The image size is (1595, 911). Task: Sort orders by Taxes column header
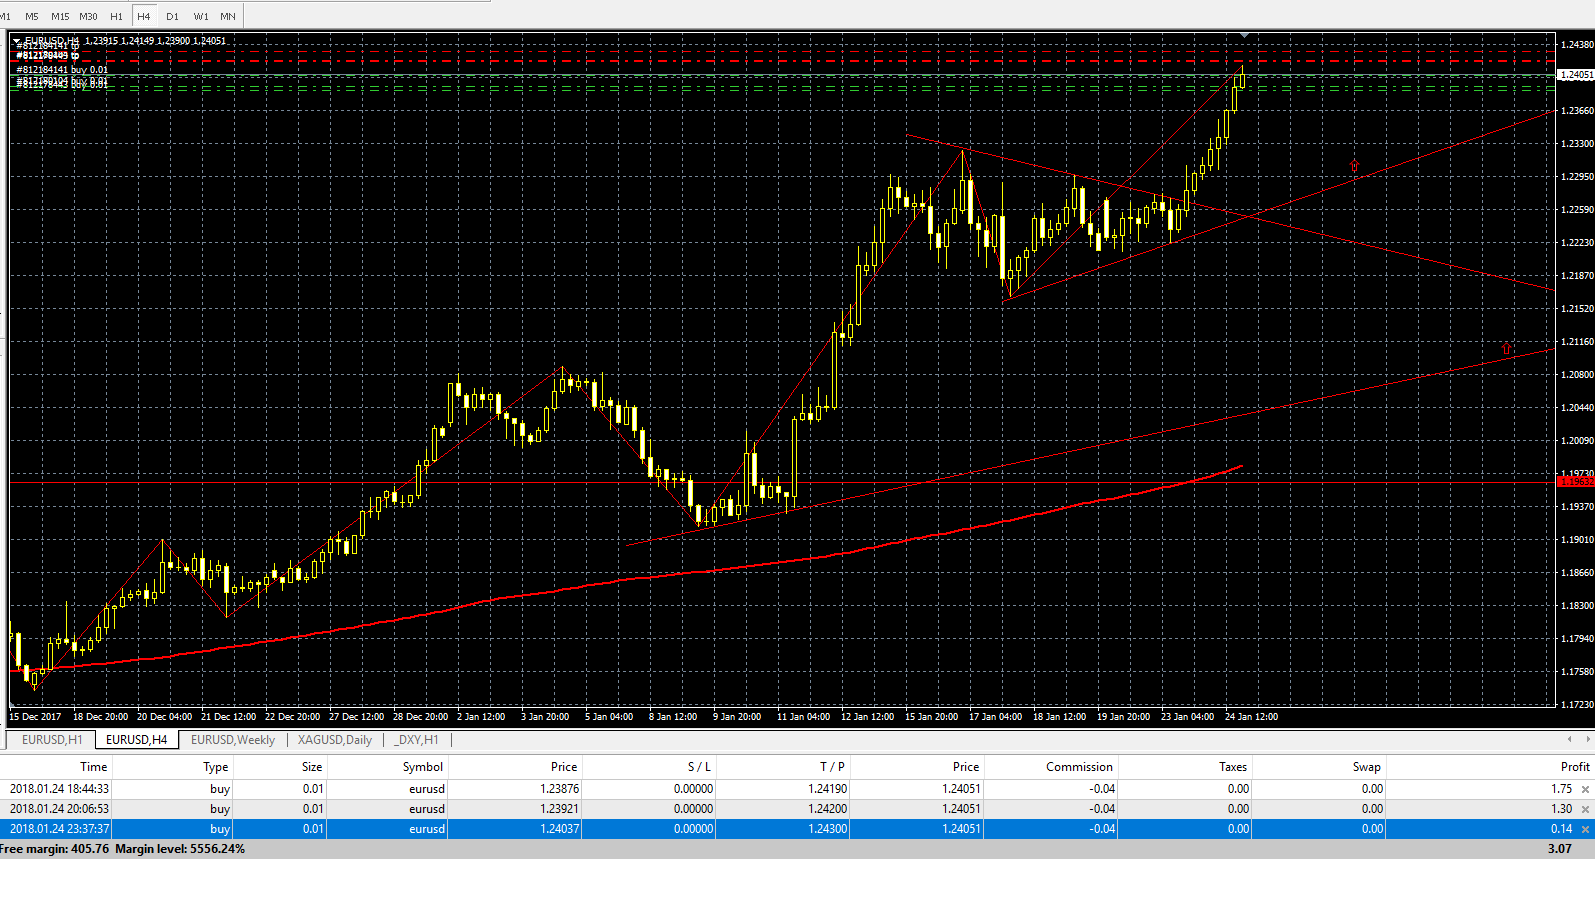[1185, 767]
